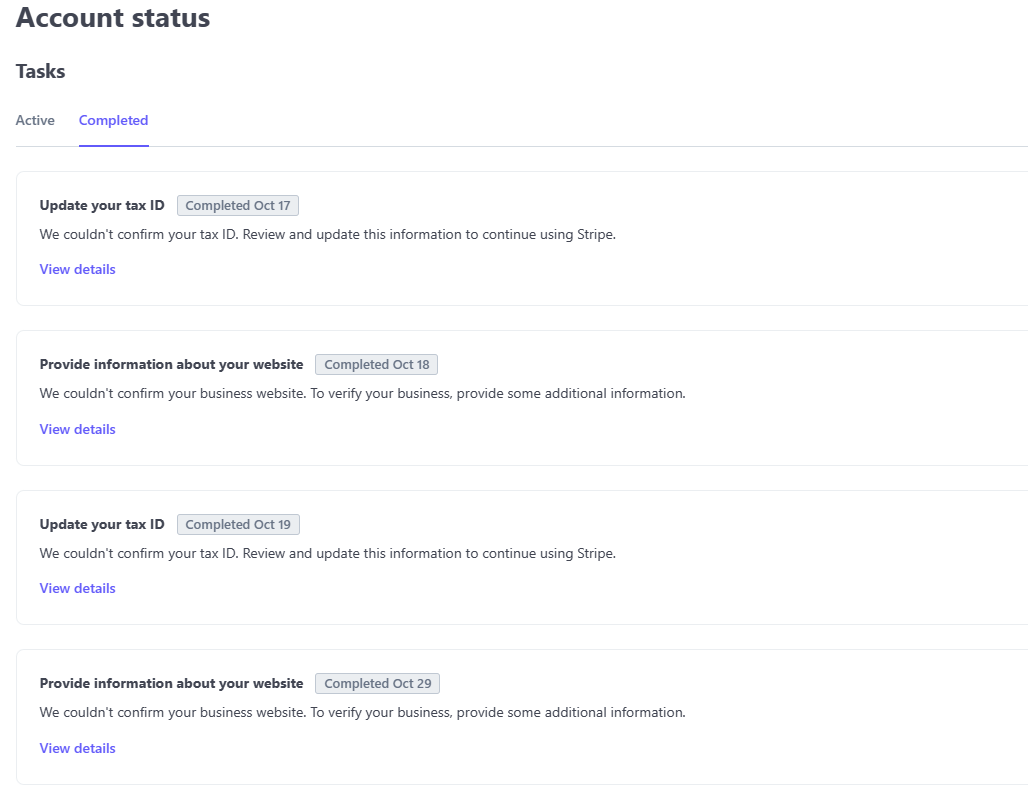The width and height of the screenshot is (1028, 789).
Task: Click business website description in Oct 29 card
Action: [362, 713]
